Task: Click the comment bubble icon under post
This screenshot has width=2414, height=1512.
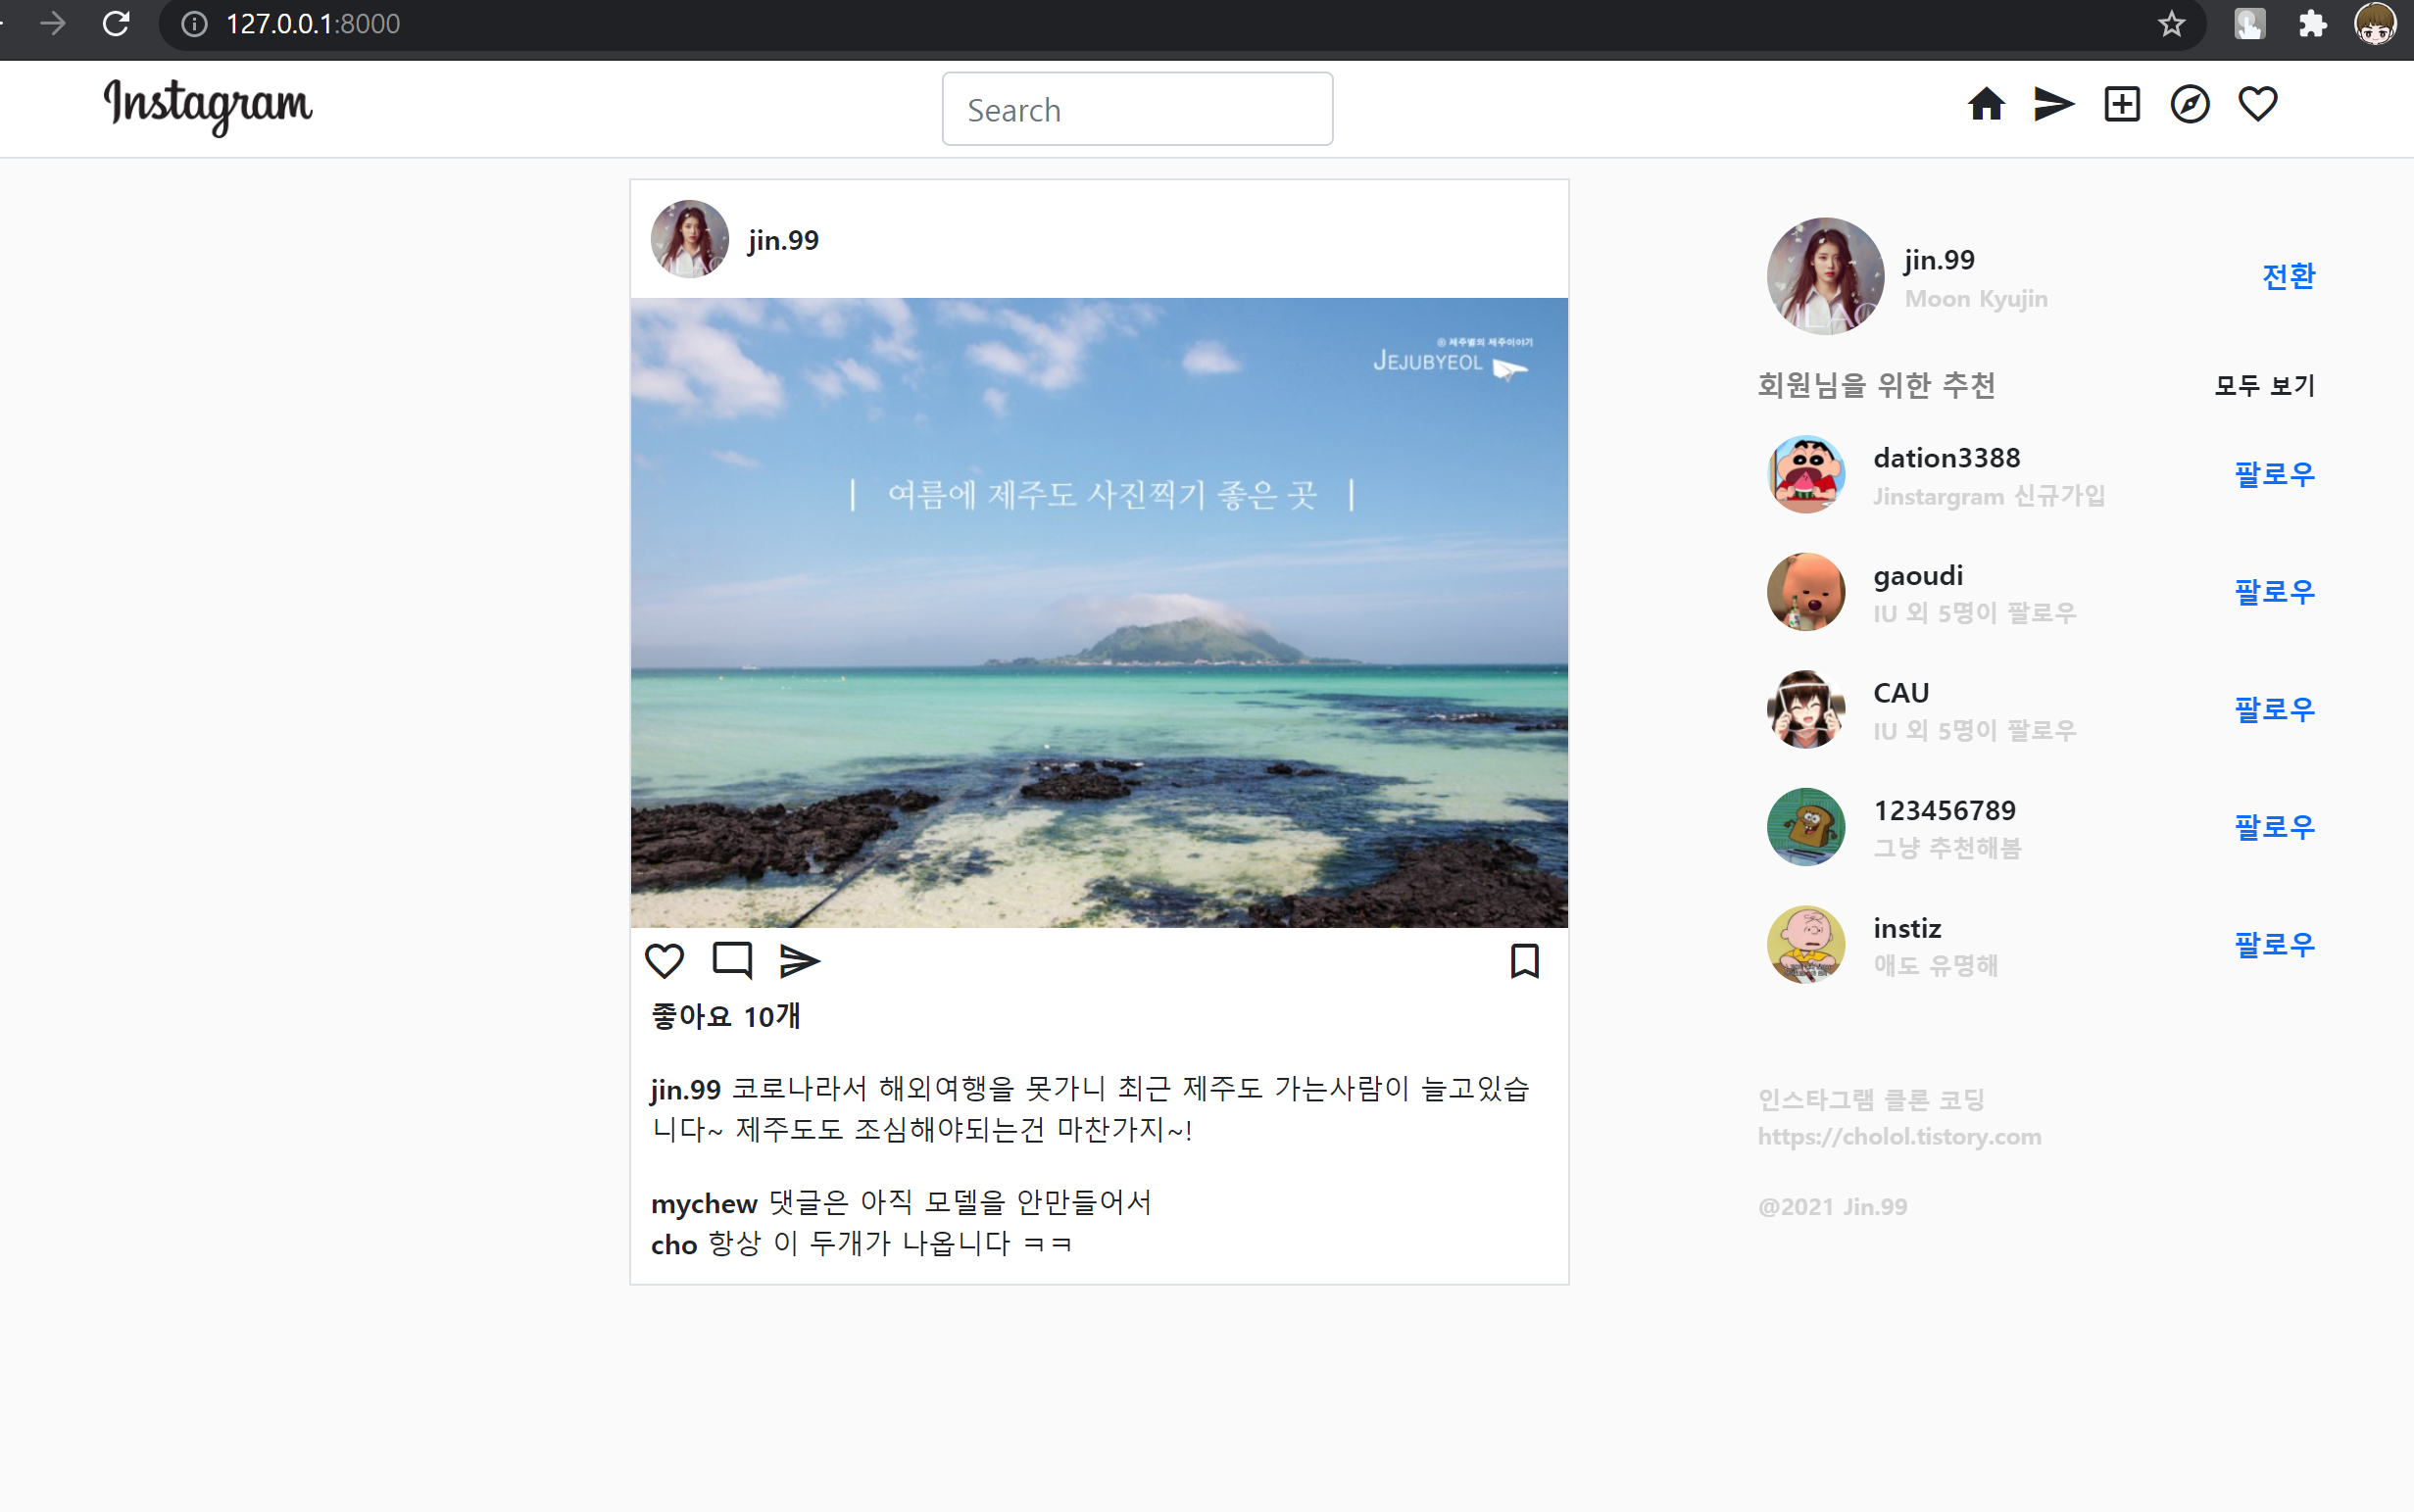Action: 732,961
